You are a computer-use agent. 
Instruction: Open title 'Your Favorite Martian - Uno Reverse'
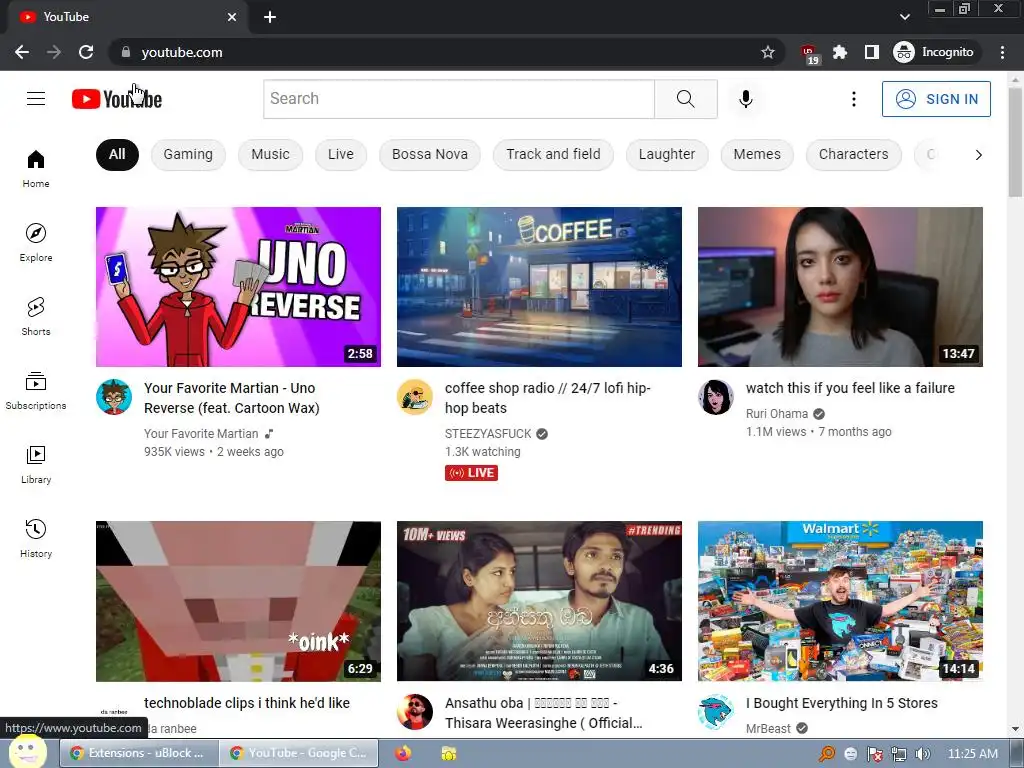(232, 398)
